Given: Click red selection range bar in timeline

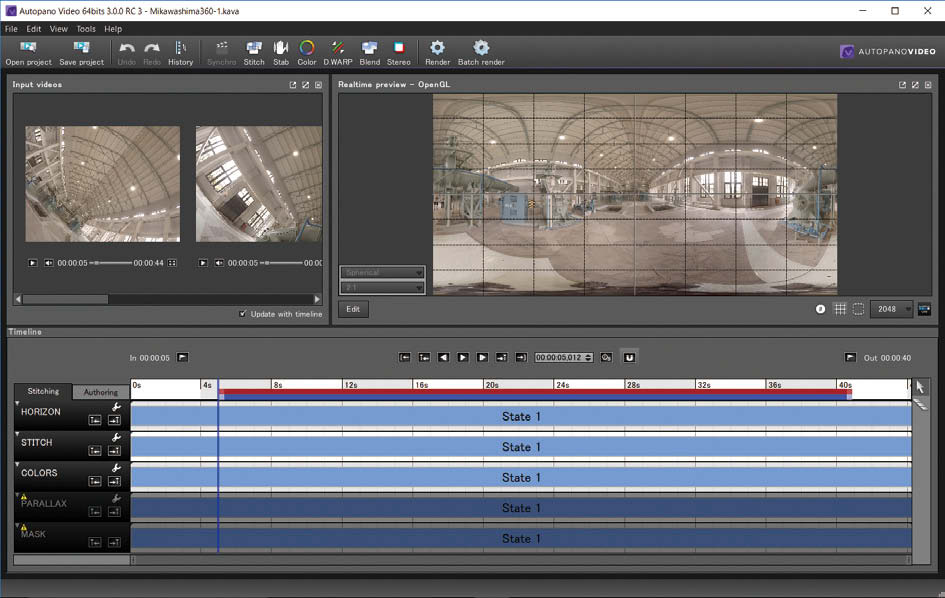Looking at the screenshot, I should pos(535,392).
